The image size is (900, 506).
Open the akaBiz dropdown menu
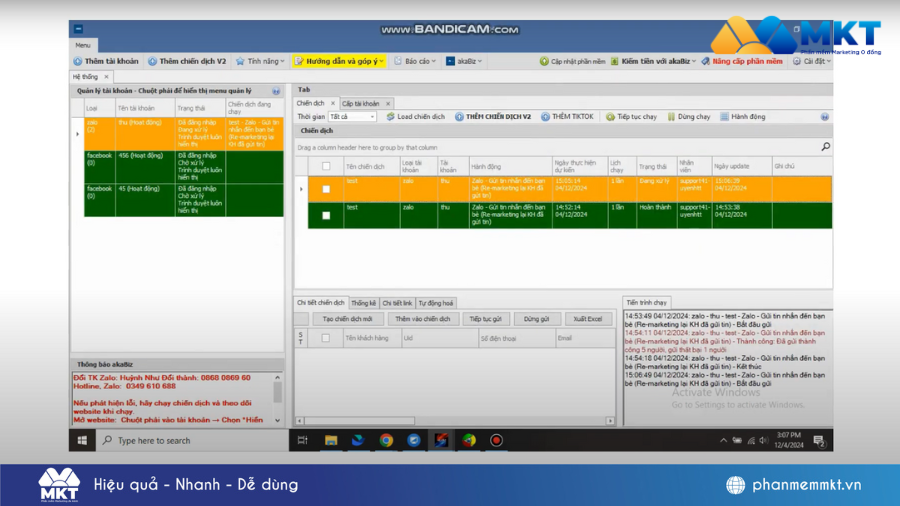pyautogui.click(x=464, y=61)
